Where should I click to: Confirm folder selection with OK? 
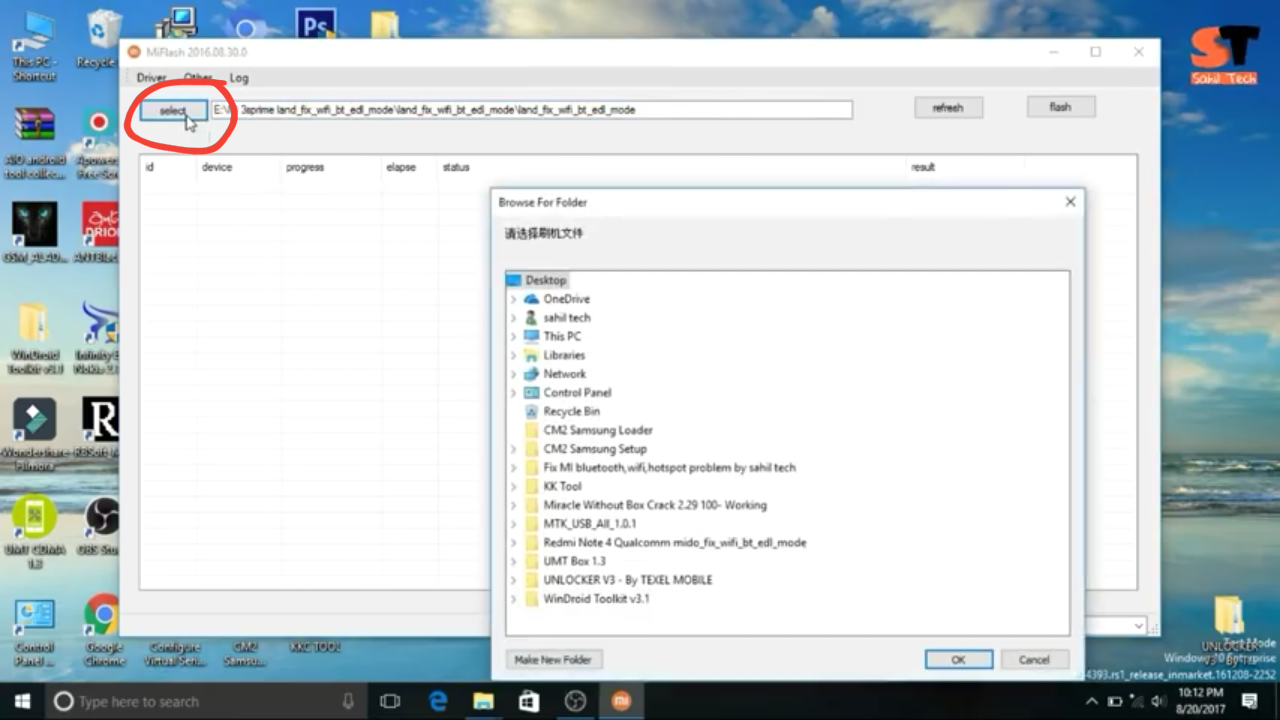958,660
